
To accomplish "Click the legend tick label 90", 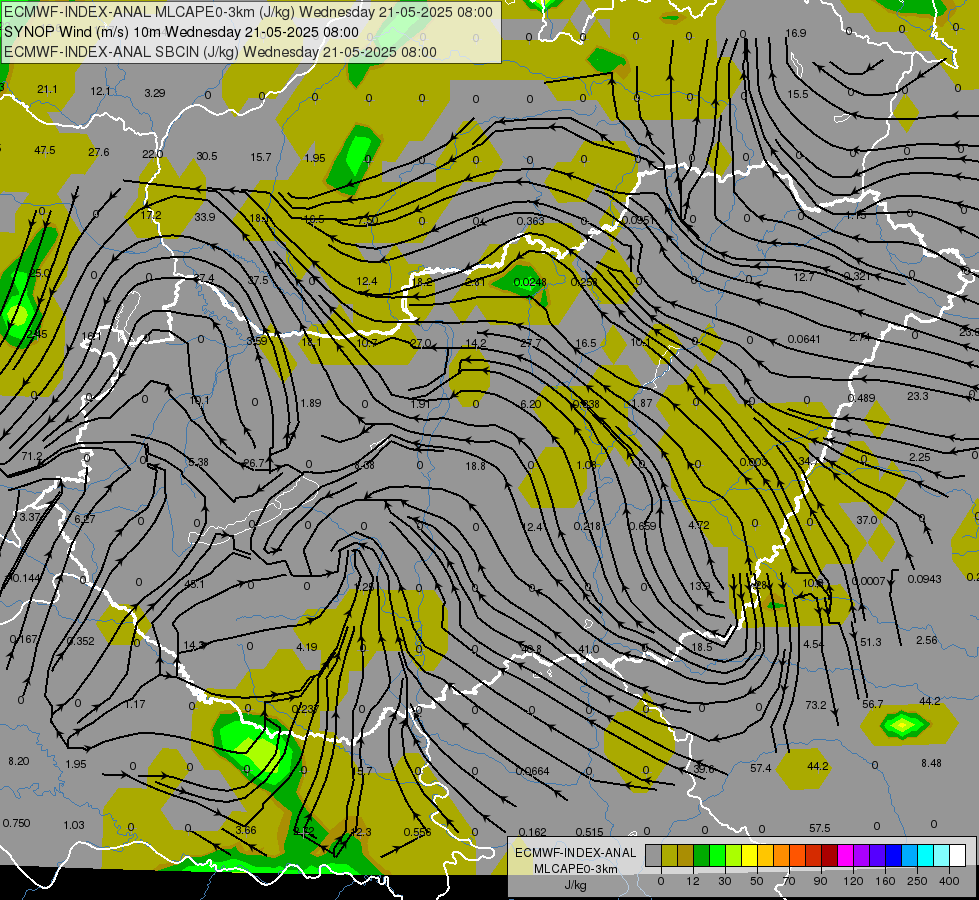I will pyautogui.click(x=820, y=881).
